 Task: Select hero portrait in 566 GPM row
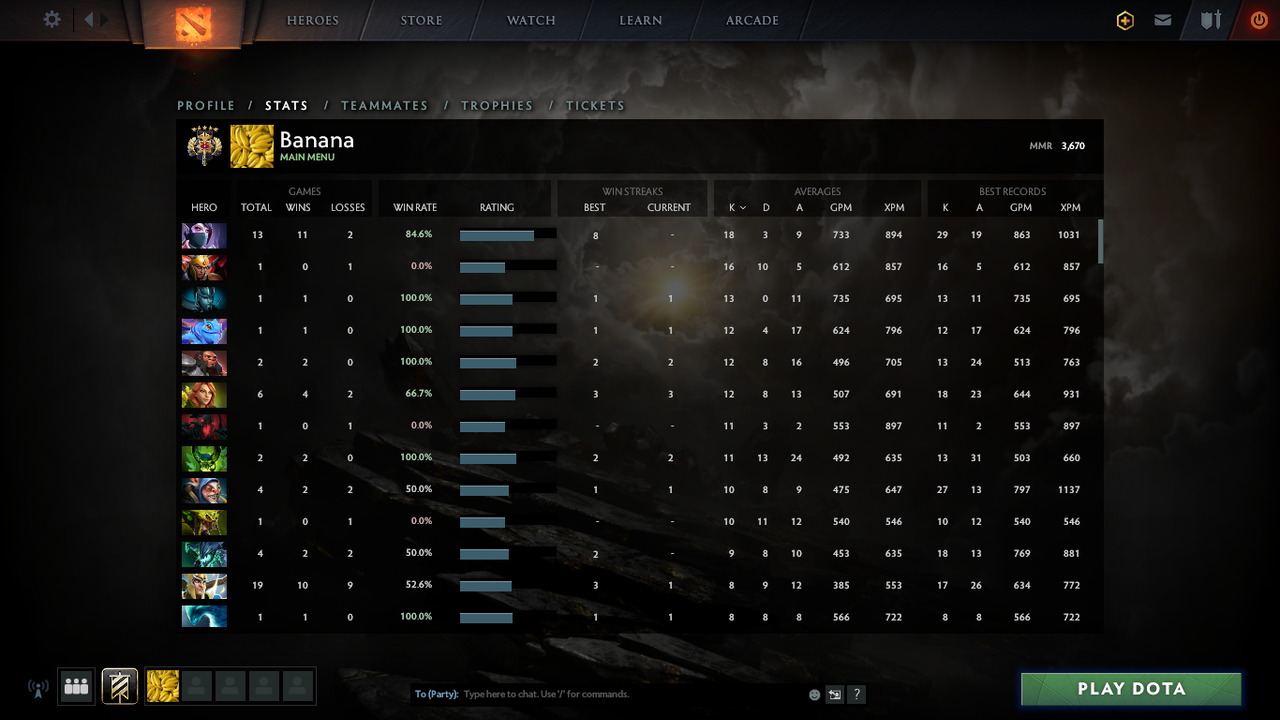coord(204,617)
